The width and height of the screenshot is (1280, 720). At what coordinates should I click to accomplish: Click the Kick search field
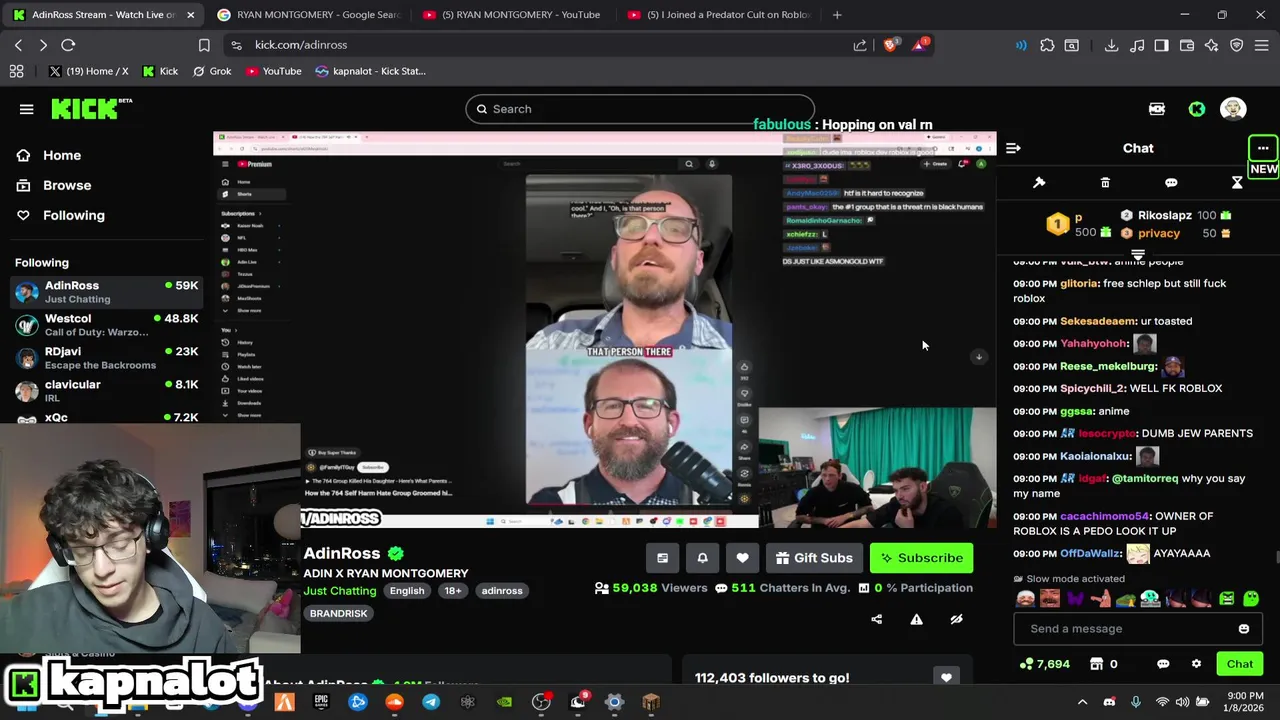point(640,109)
